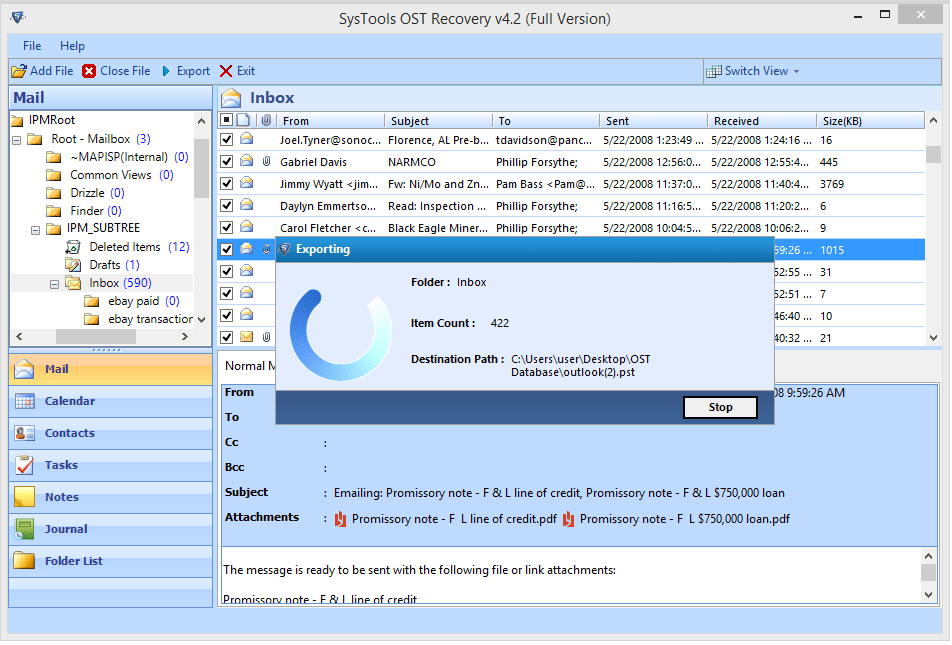Click the Folder List folder icon
Image resolution: width=952 pixels, height=645 pixels.
click(25, 562)
